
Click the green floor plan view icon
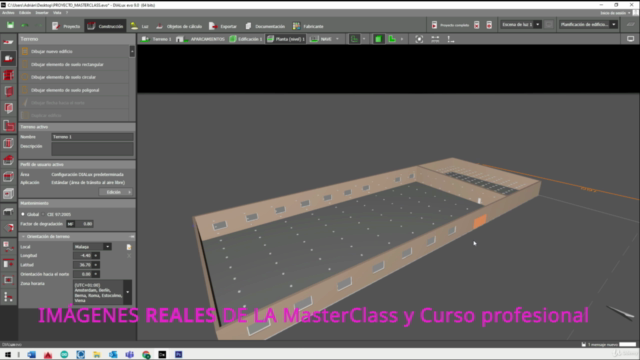[354, 39]
